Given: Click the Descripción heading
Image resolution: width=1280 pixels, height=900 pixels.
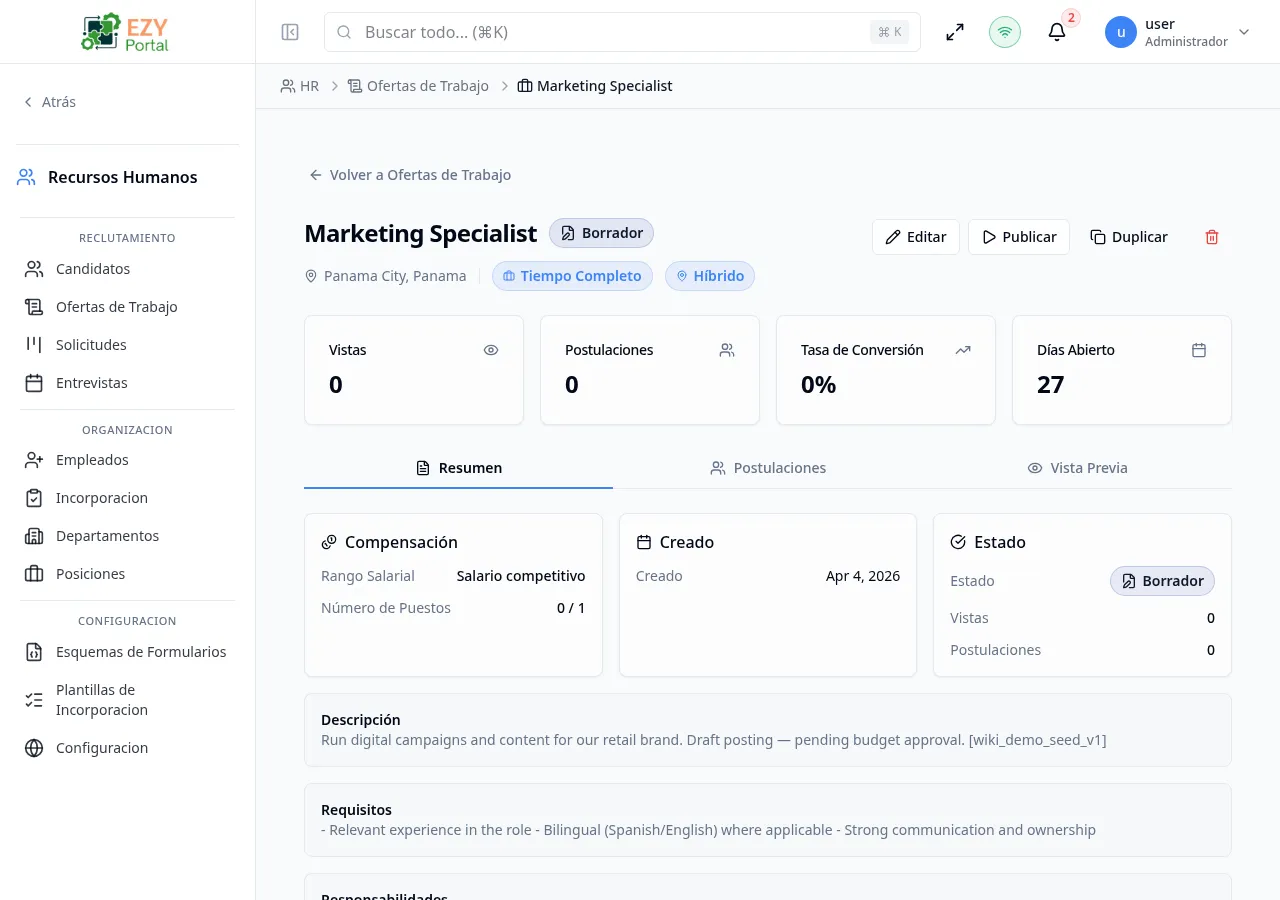Looking at the screenshot, I should [x=360, y=720].
